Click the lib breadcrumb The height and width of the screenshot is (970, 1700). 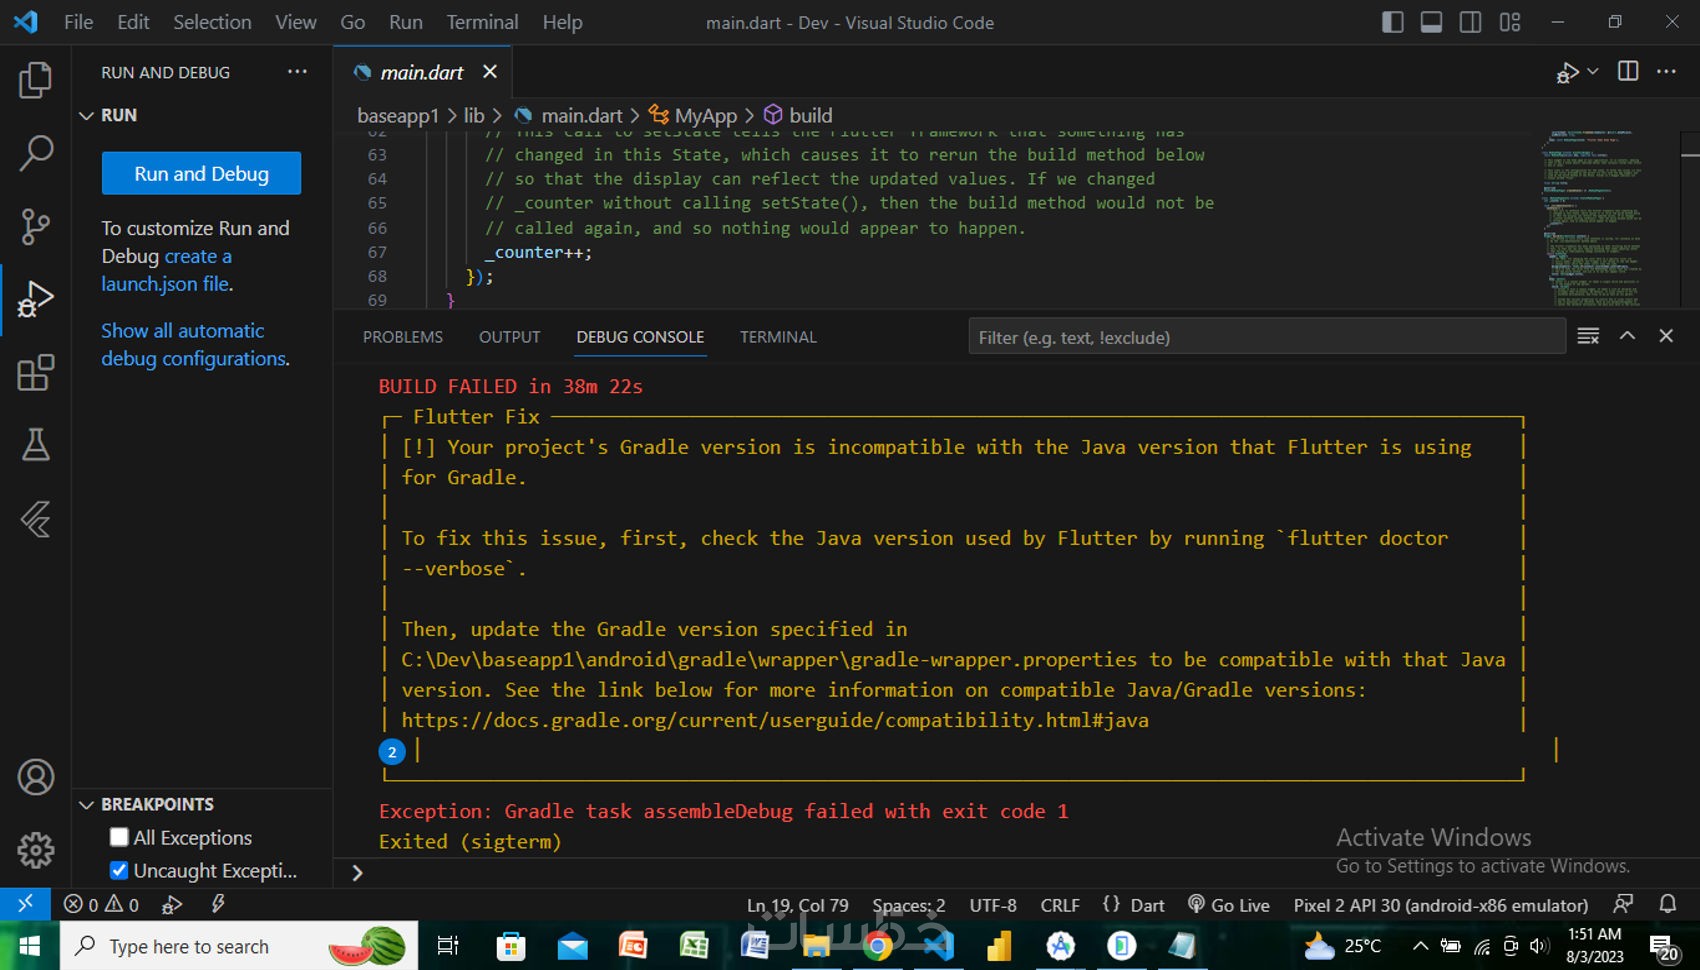coord(474,115)
